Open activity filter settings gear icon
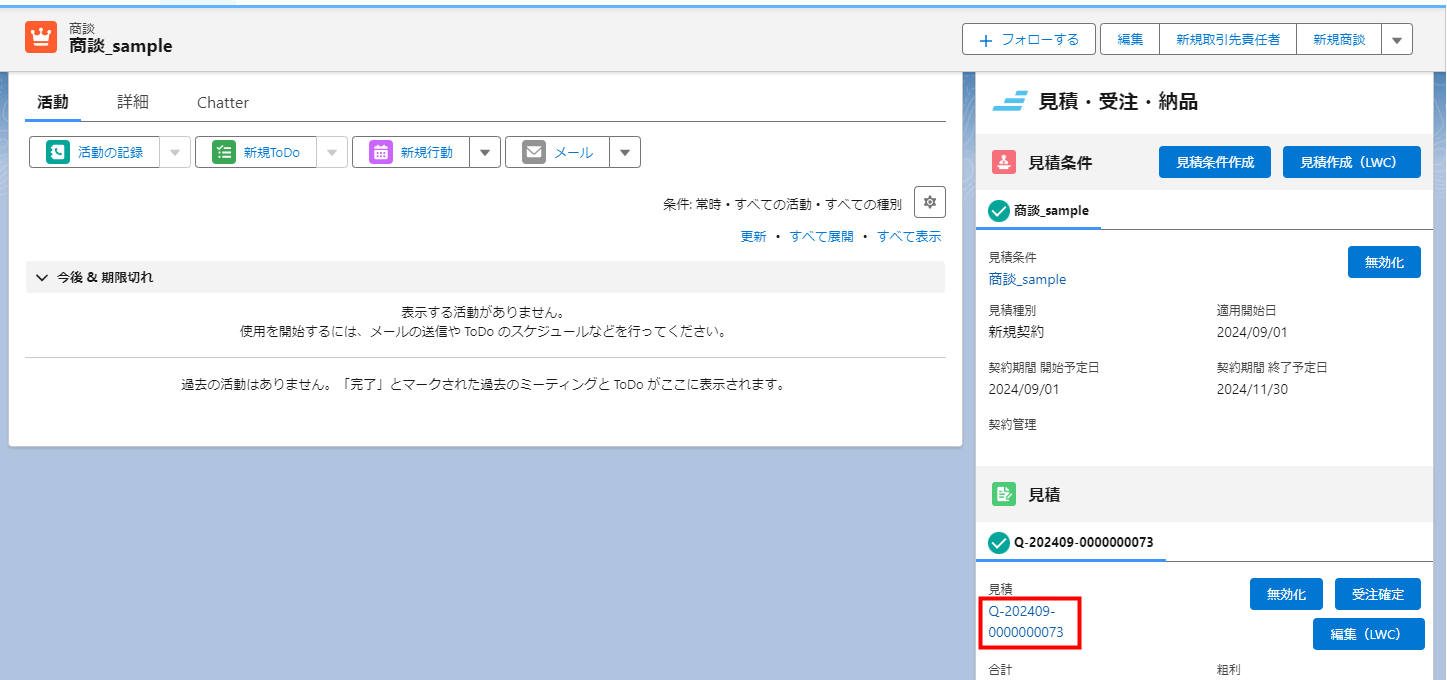Viewport: 1447px width, 680px height. [x=930, y=202]
